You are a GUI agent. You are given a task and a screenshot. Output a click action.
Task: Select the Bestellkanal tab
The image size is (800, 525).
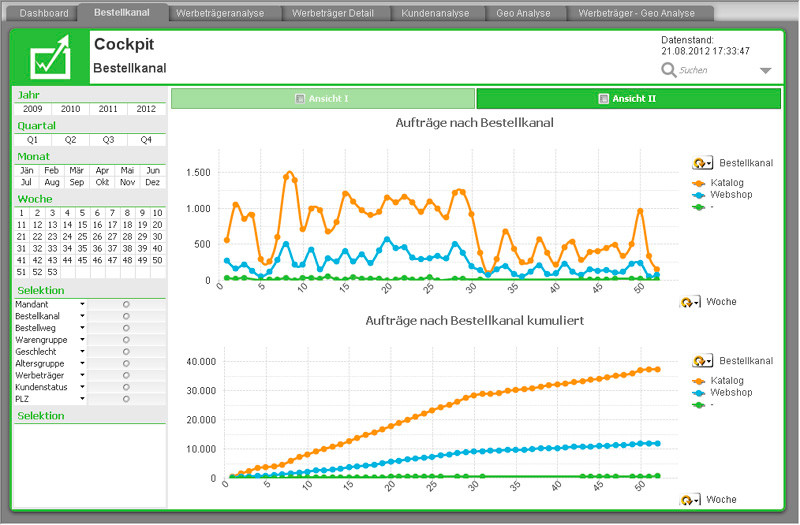(x=122, y=12)
